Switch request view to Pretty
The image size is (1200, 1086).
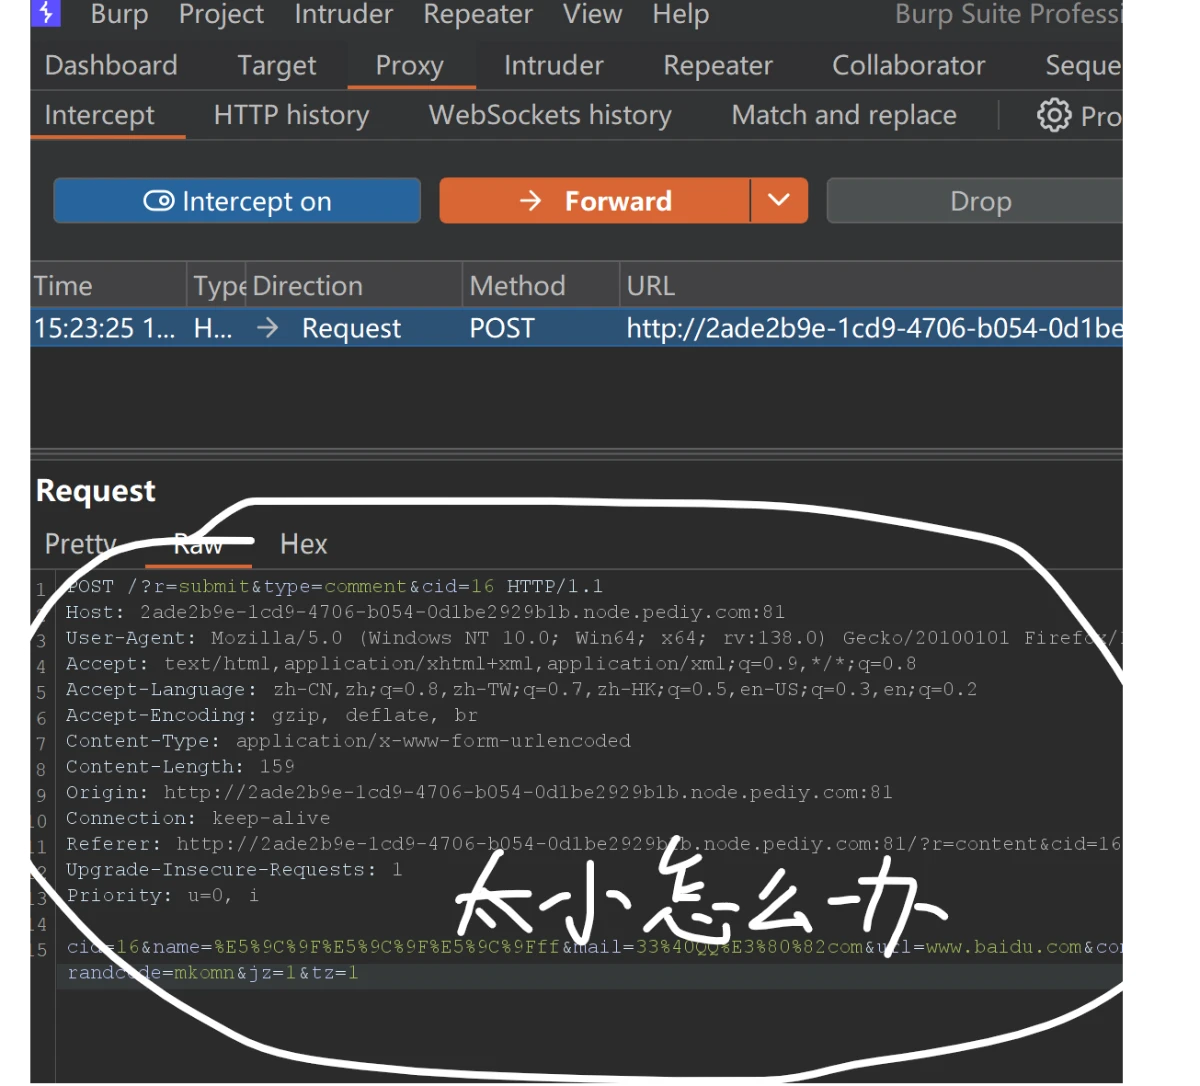point(80,544)
